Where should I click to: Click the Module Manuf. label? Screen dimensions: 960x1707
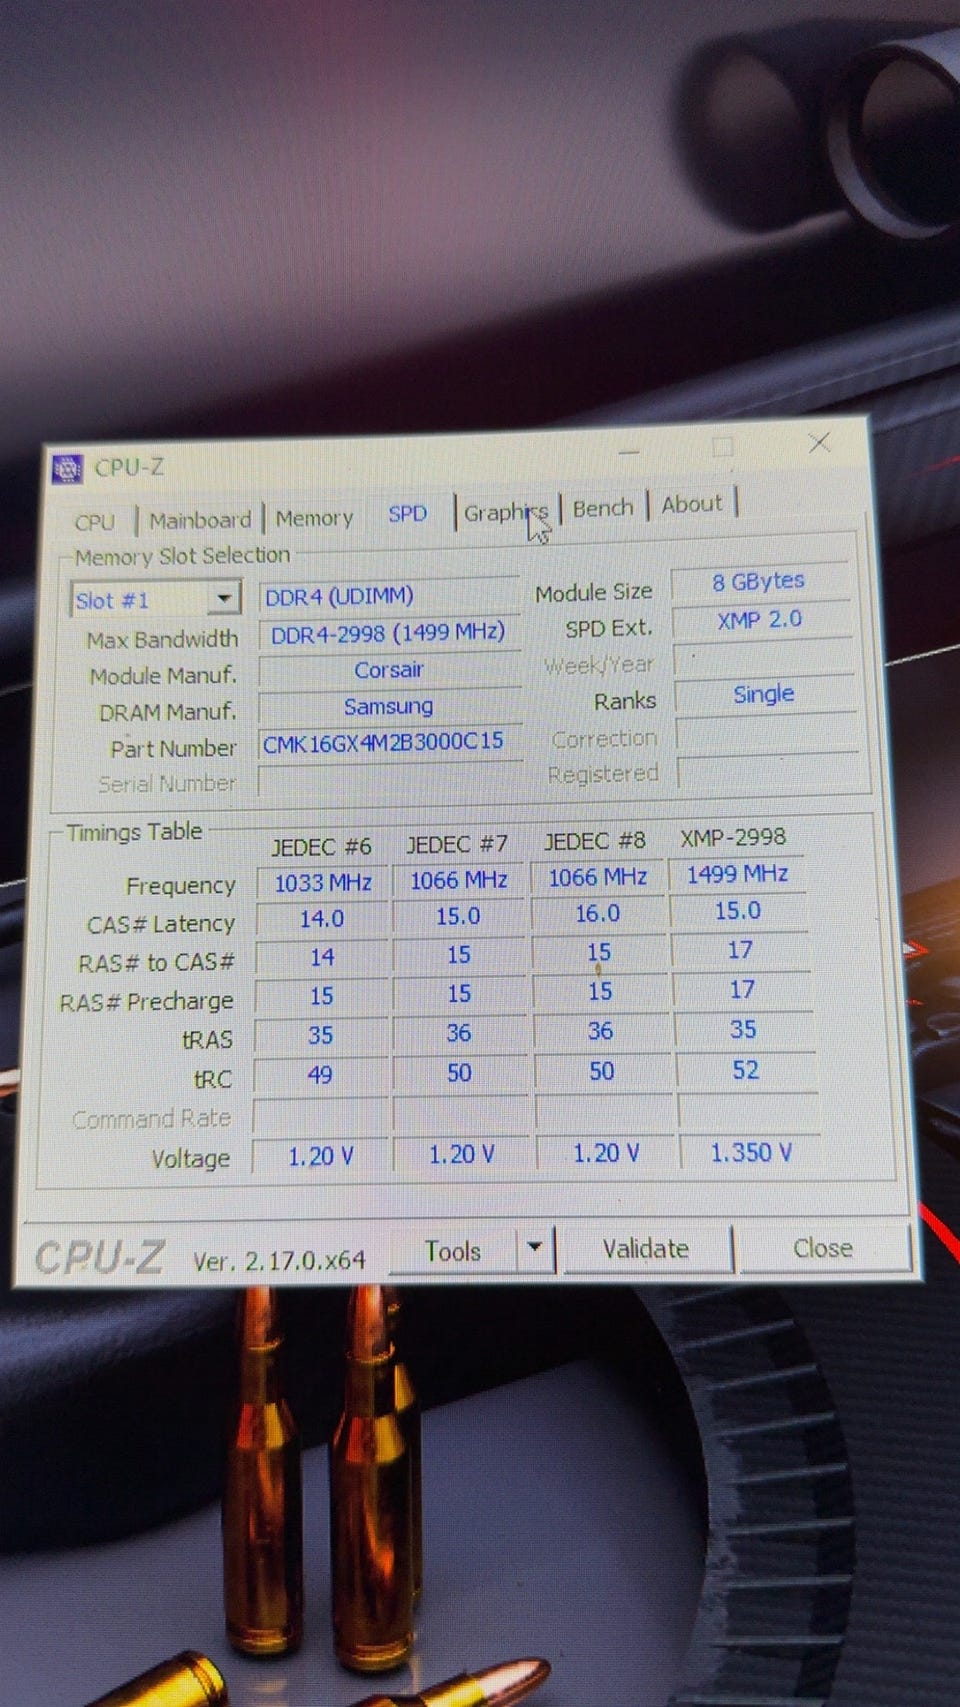tap(163, 677)
